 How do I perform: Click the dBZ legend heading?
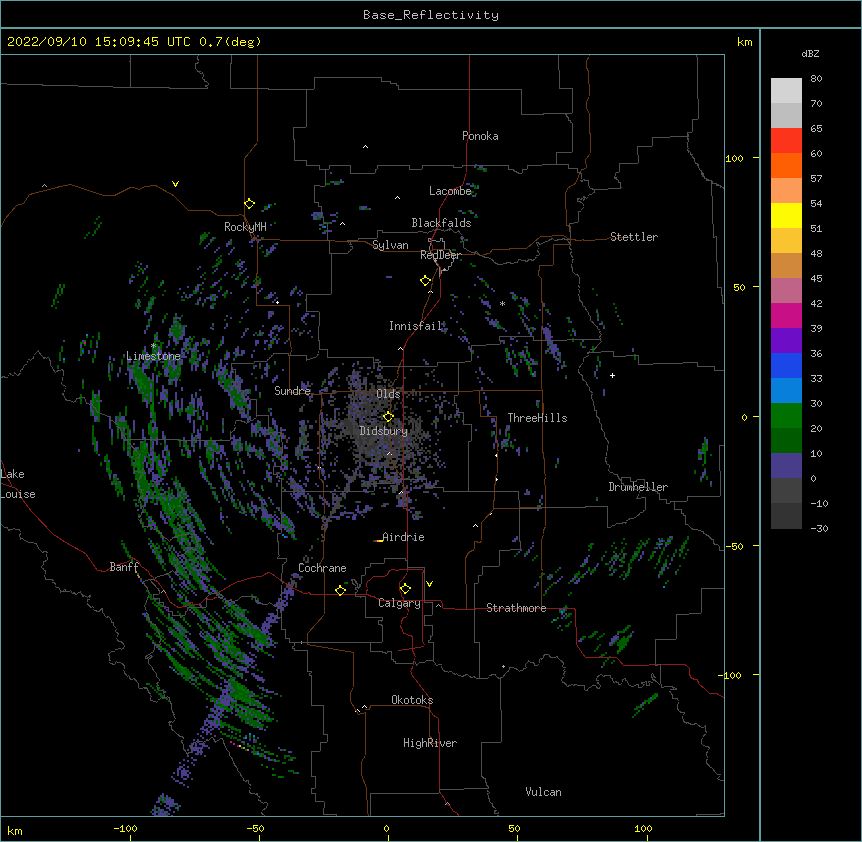click(x=810, y=53)
